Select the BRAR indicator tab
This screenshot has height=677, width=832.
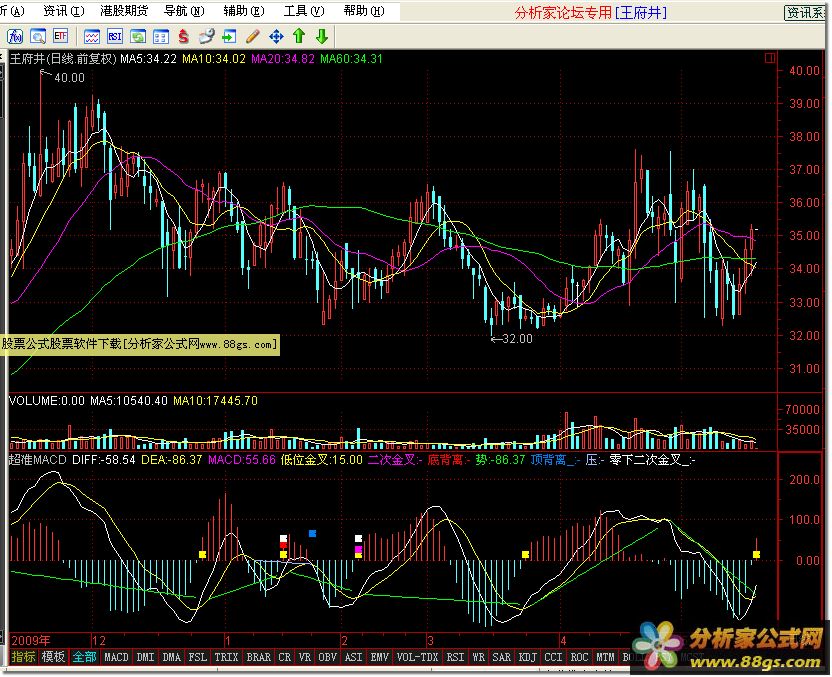click(x=258, y=657)
